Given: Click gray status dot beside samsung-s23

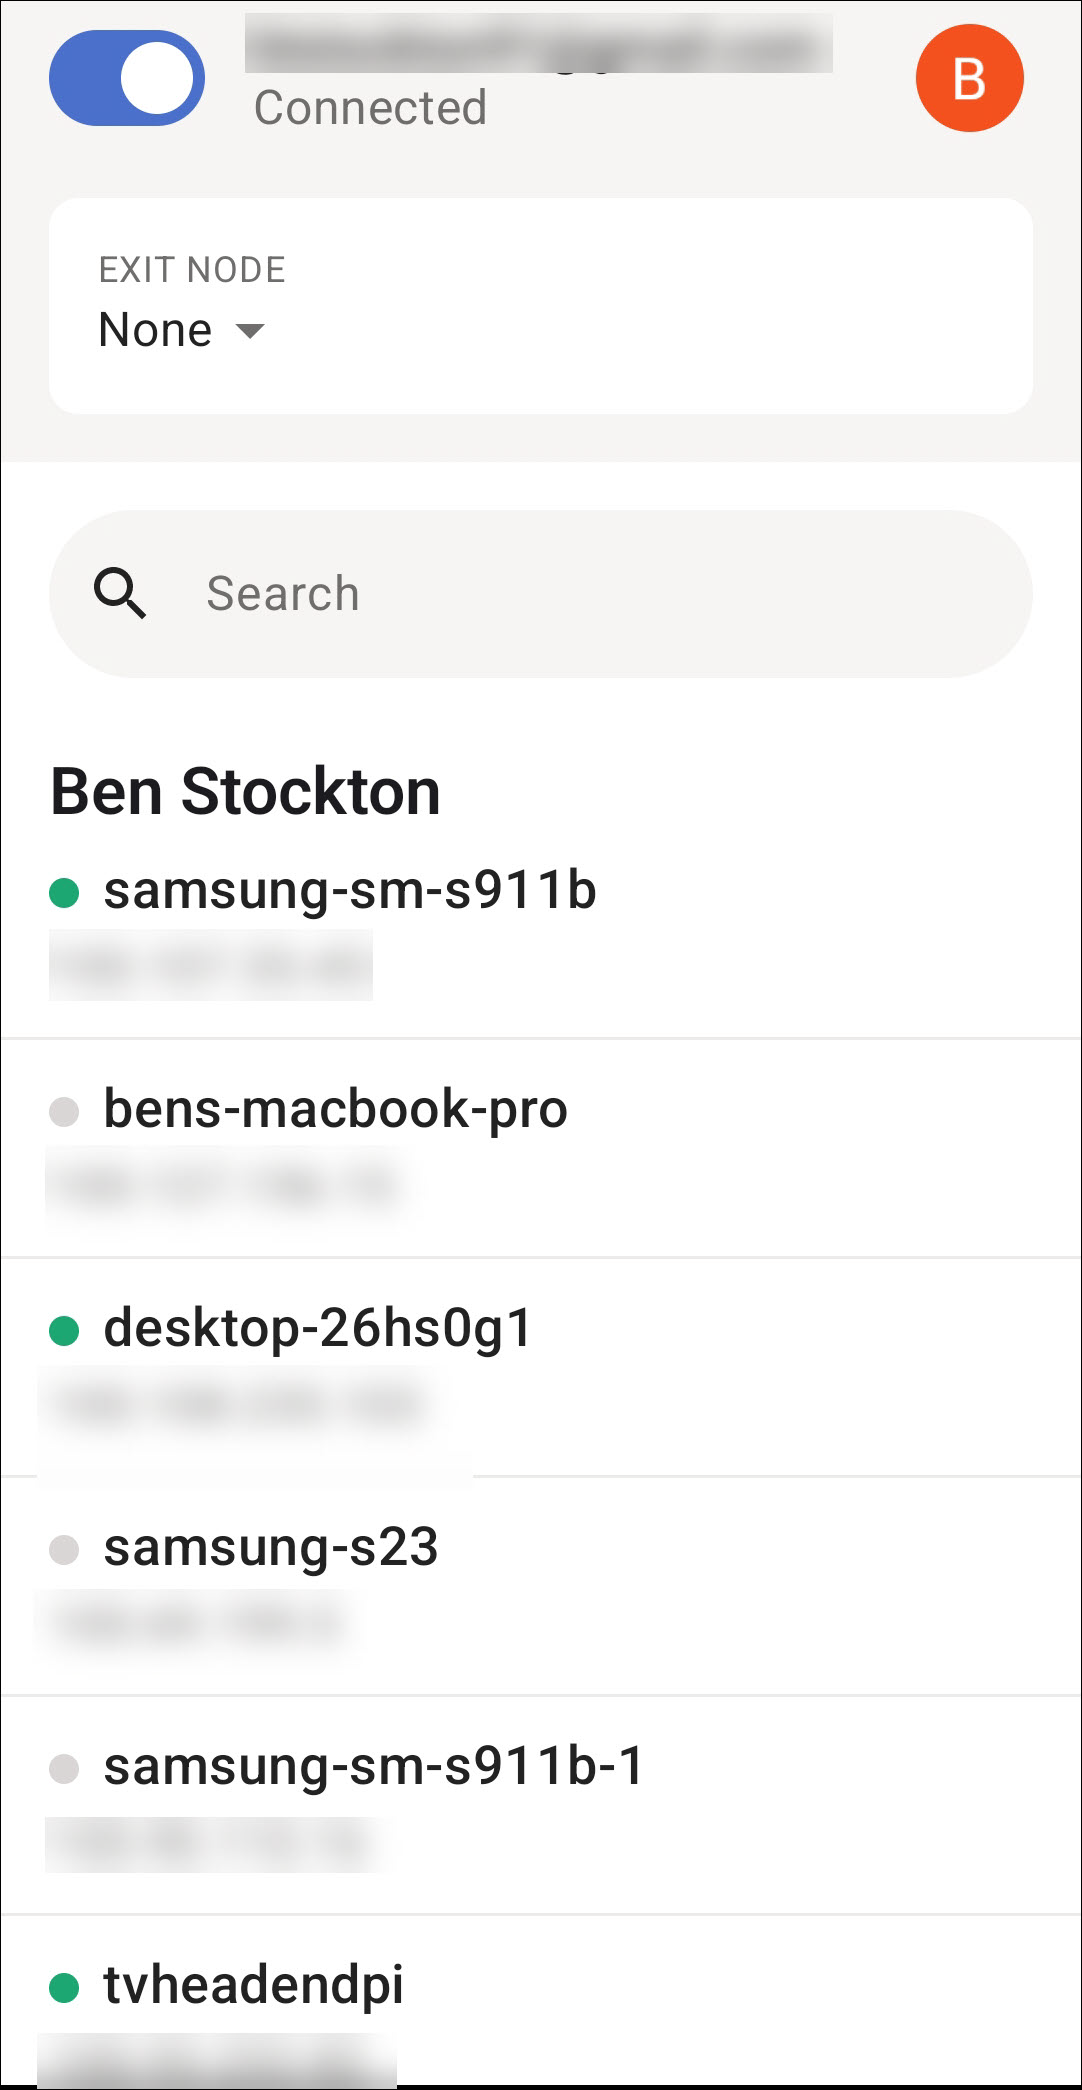Looking at the screenshot, I should 64,1549.
